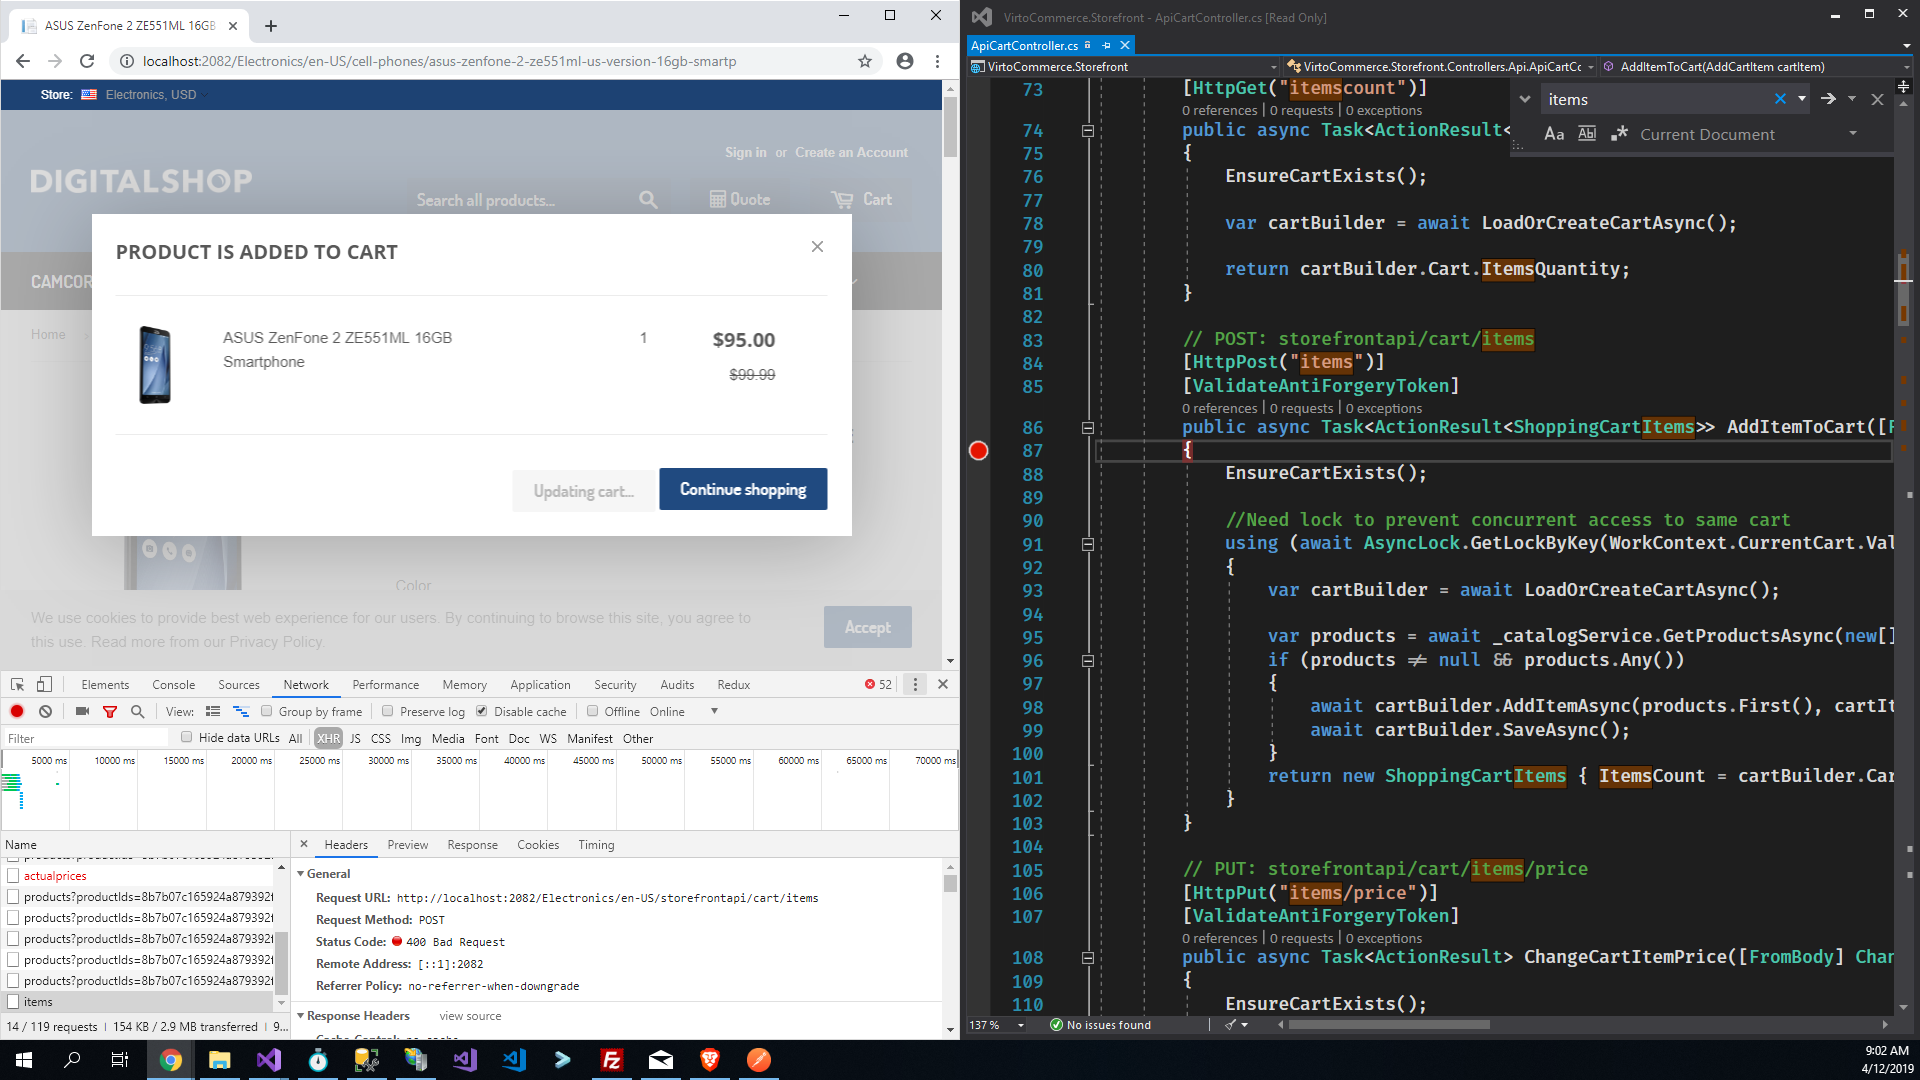Collapse the code region at line 86

(x=1086, y=427)
